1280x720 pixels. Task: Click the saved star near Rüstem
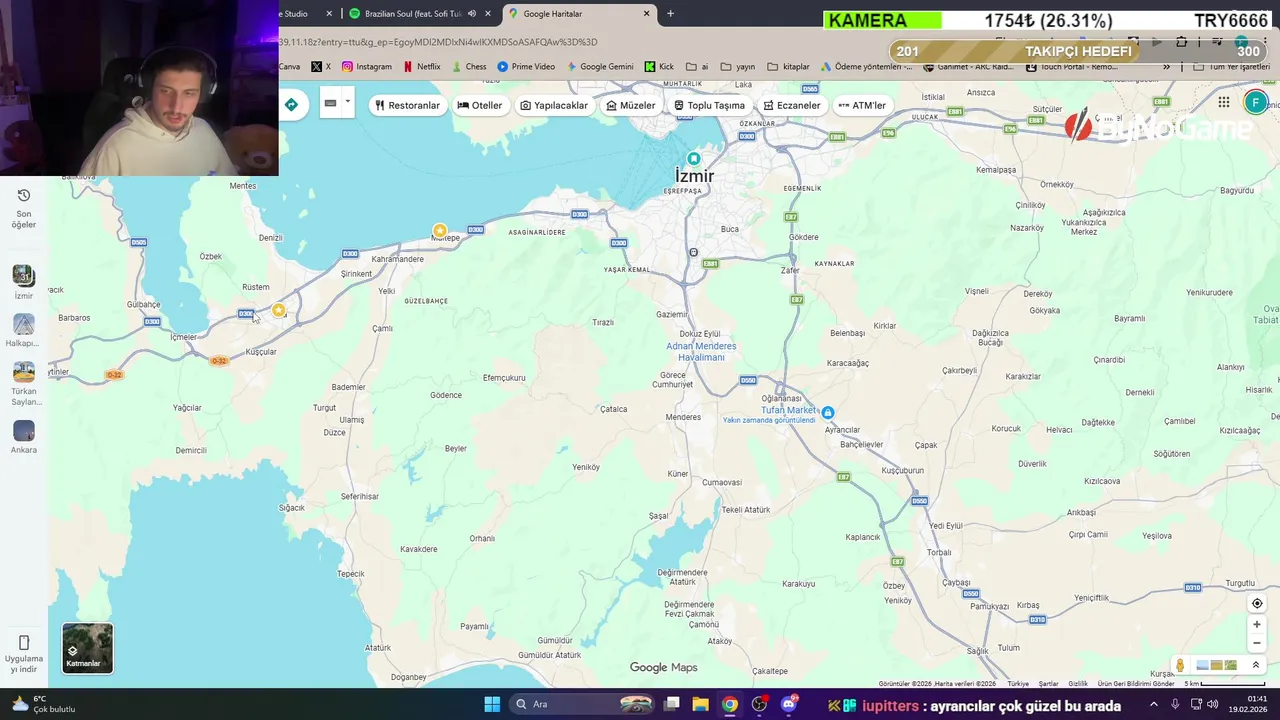pos(278,310)
